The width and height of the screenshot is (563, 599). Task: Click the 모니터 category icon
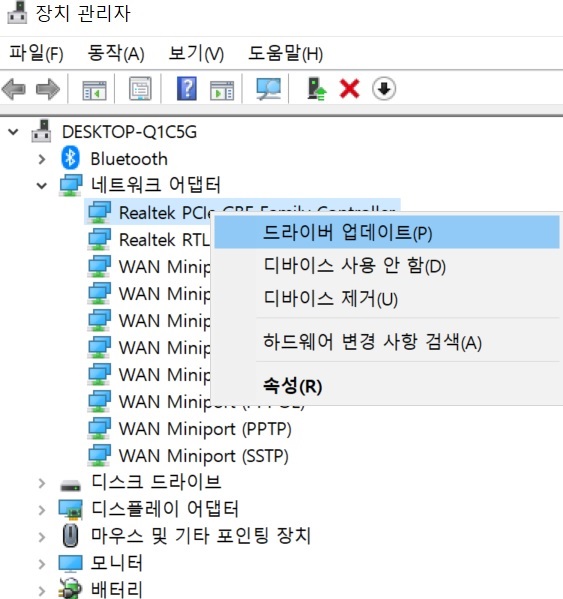(71, 563)
